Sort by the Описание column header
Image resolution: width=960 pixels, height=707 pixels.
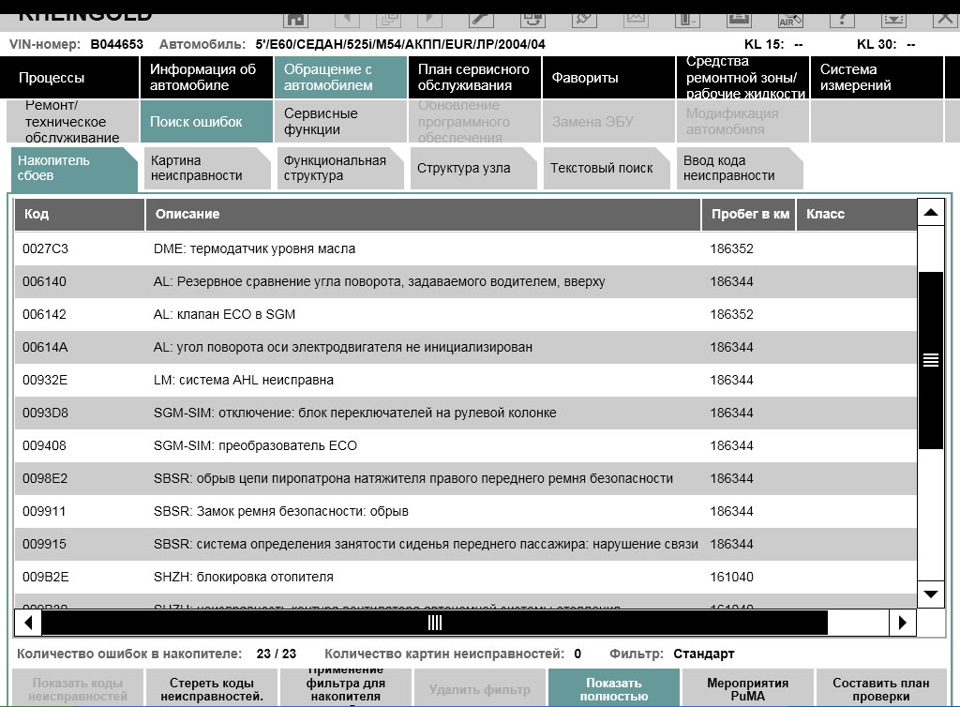coord(423,214)
